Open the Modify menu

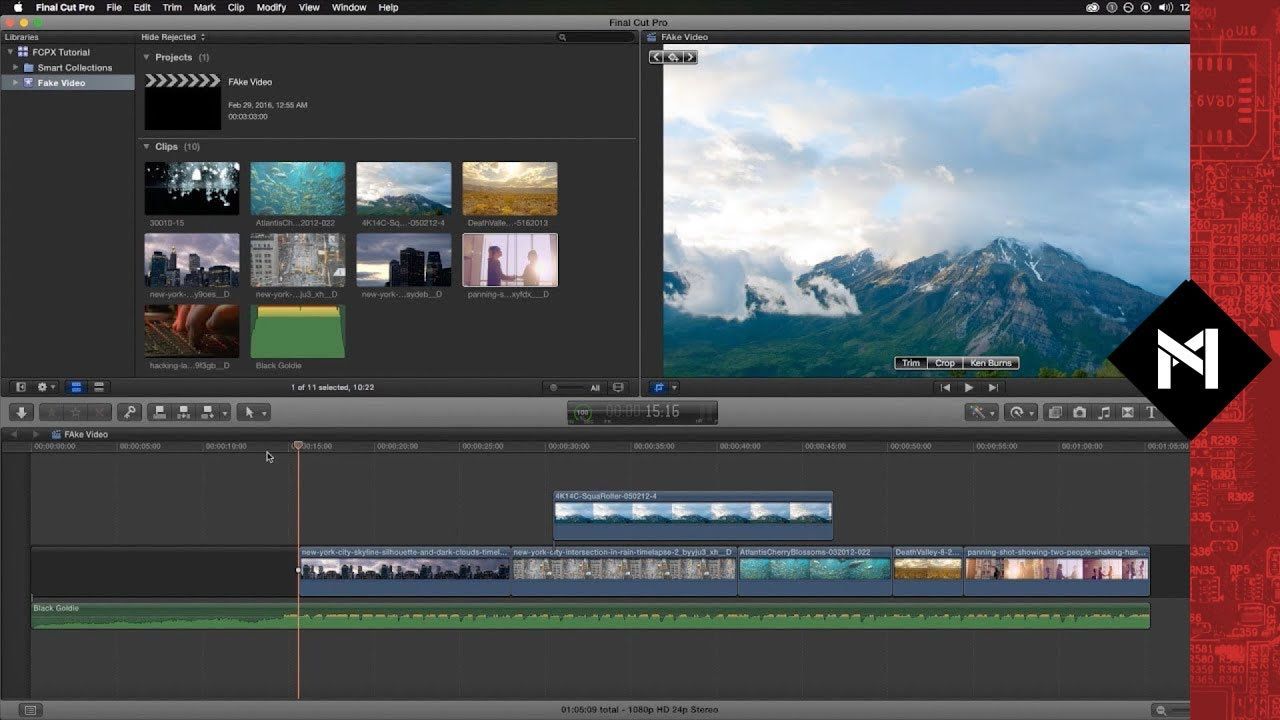270,7
